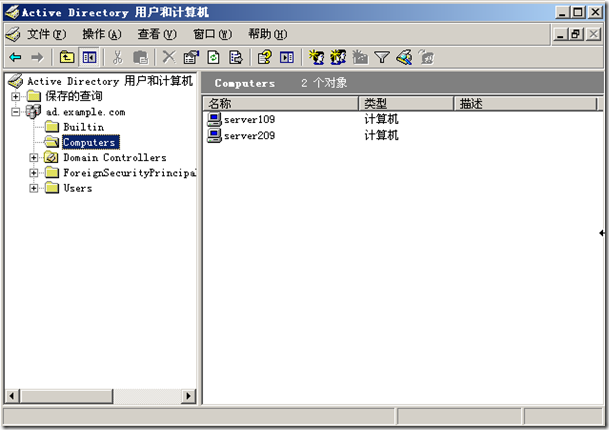Open the 操作(A) menu
Image resolution: width=609 pixels, height=430 pixels.
[x=102, y=34]
